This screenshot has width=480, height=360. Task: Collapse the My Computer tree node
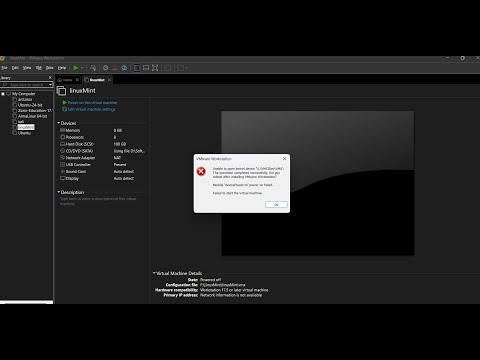coord(3,94)
